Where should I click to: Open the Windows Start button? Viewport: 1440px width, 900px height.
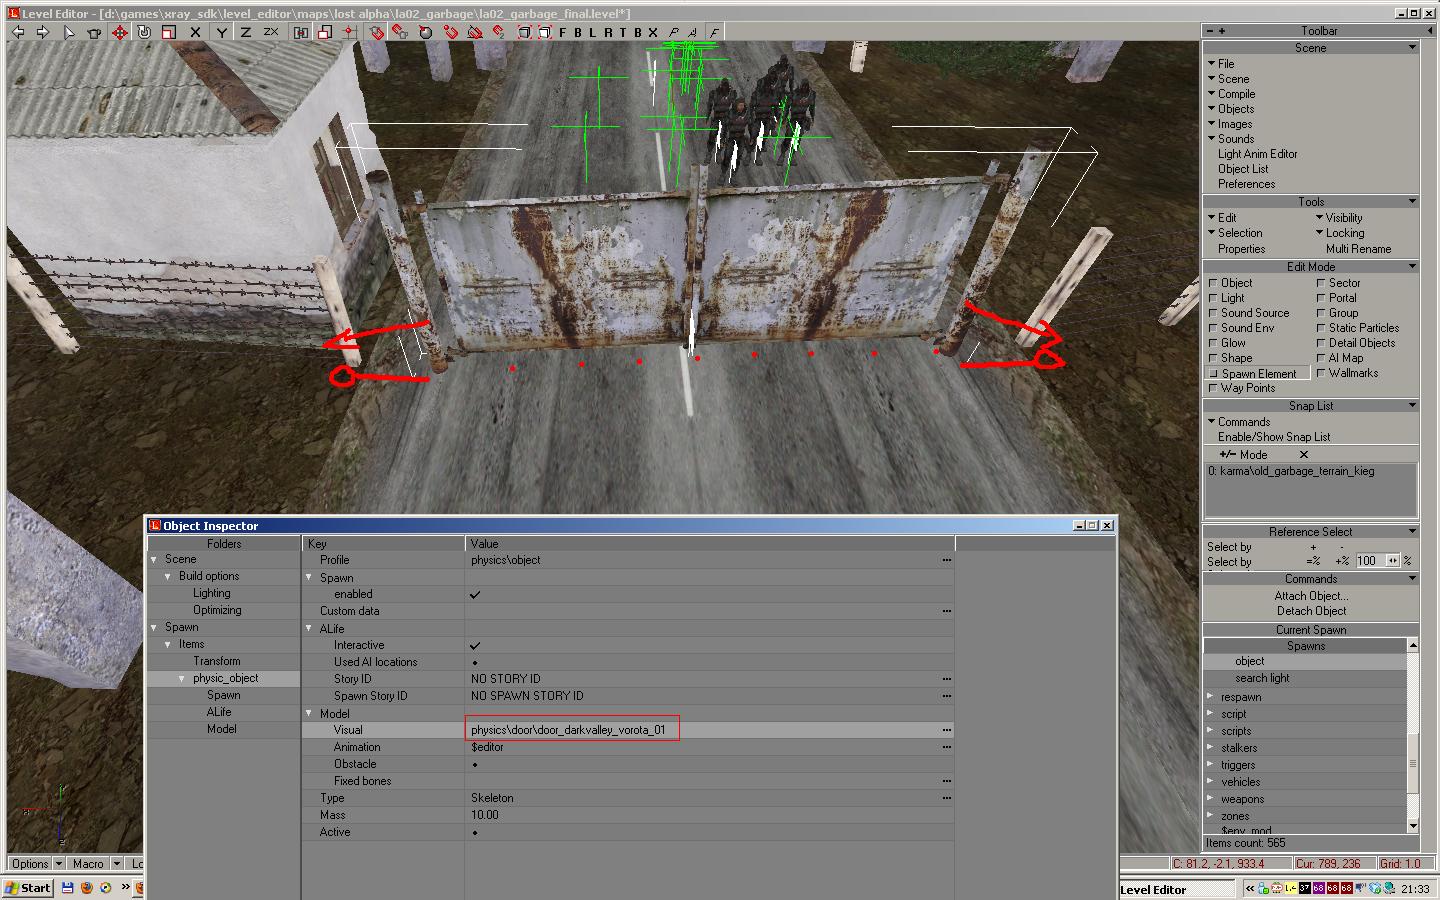coord(28,888)
